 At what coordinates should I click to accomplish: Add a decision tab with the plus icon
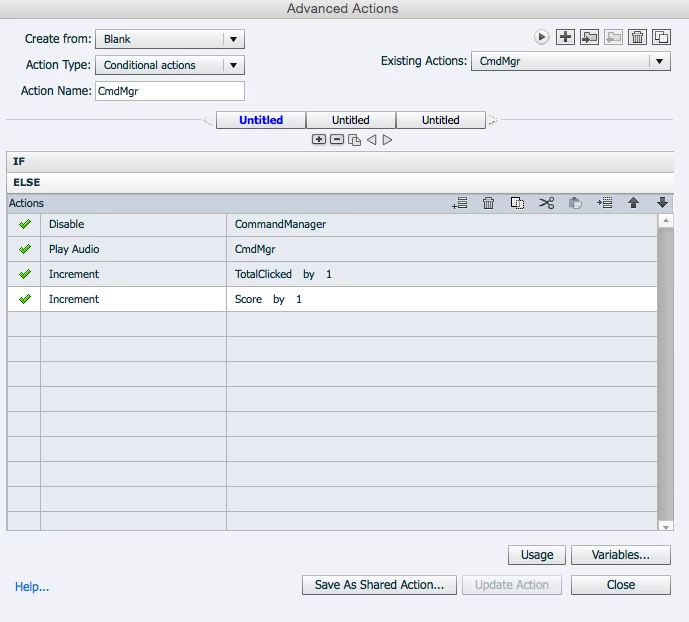point(319,140)
